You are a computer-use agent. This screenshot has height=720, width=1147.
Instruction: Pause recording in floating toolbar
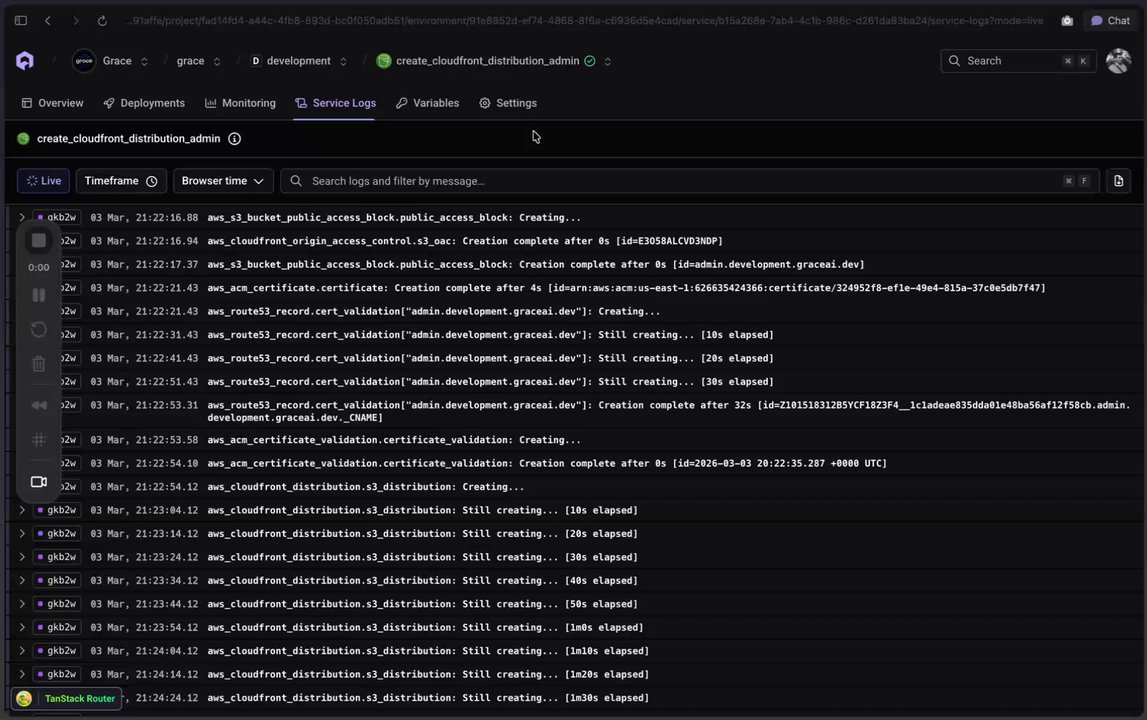pyautogui.click(x=39, y=295)
